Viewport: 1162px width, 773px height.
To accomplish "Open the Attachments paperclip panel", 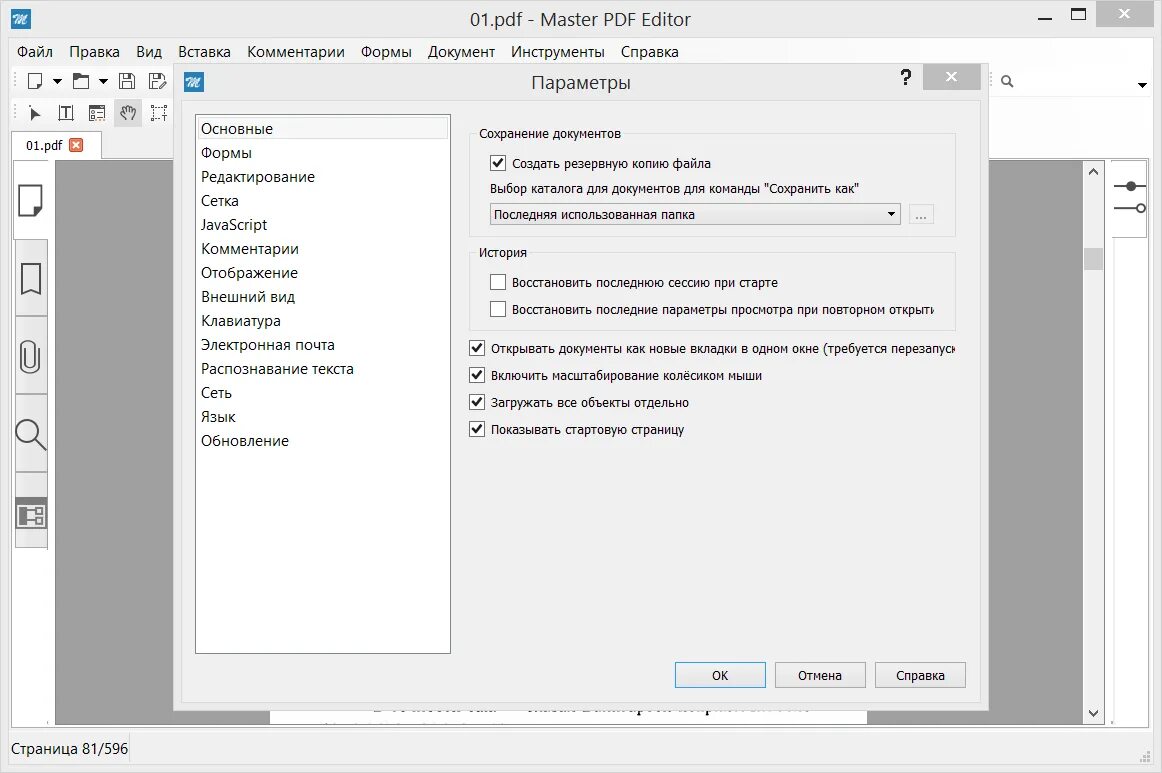I will point(30,356).
